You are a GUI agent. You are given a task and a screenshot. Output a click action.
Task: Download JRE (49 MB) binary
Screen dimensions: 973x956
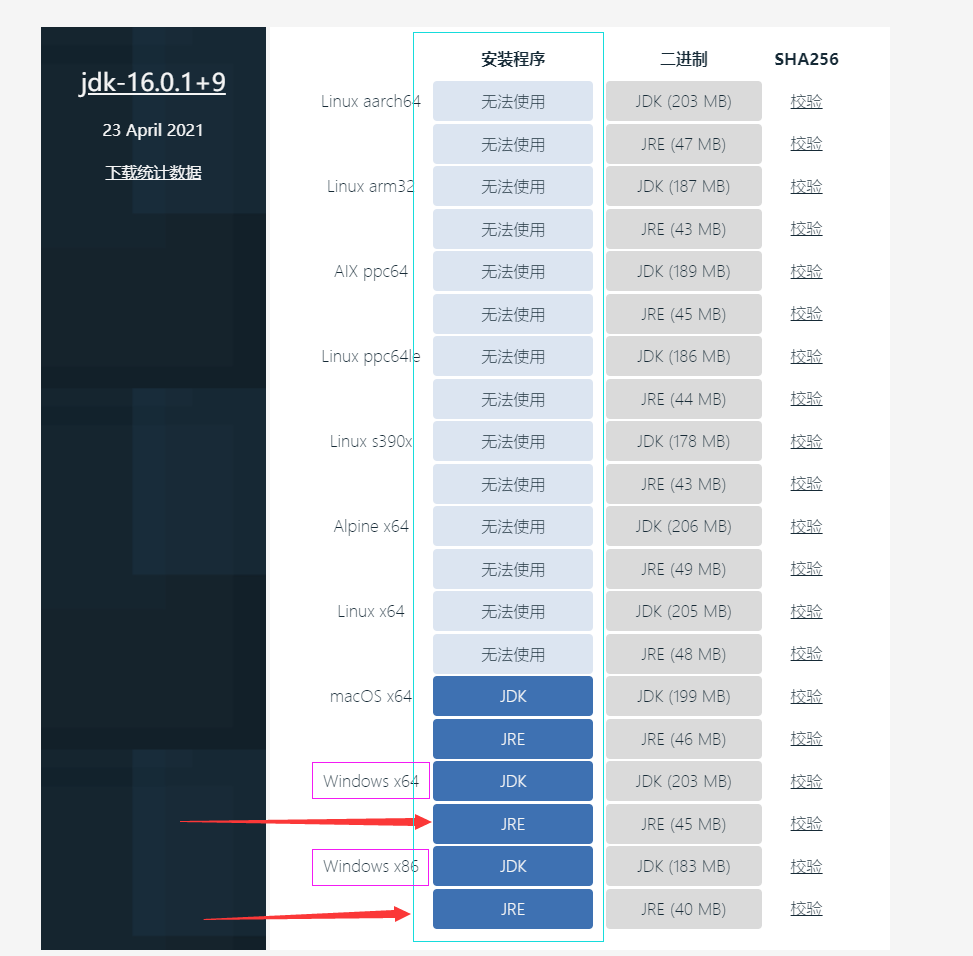tap(684, 569)
